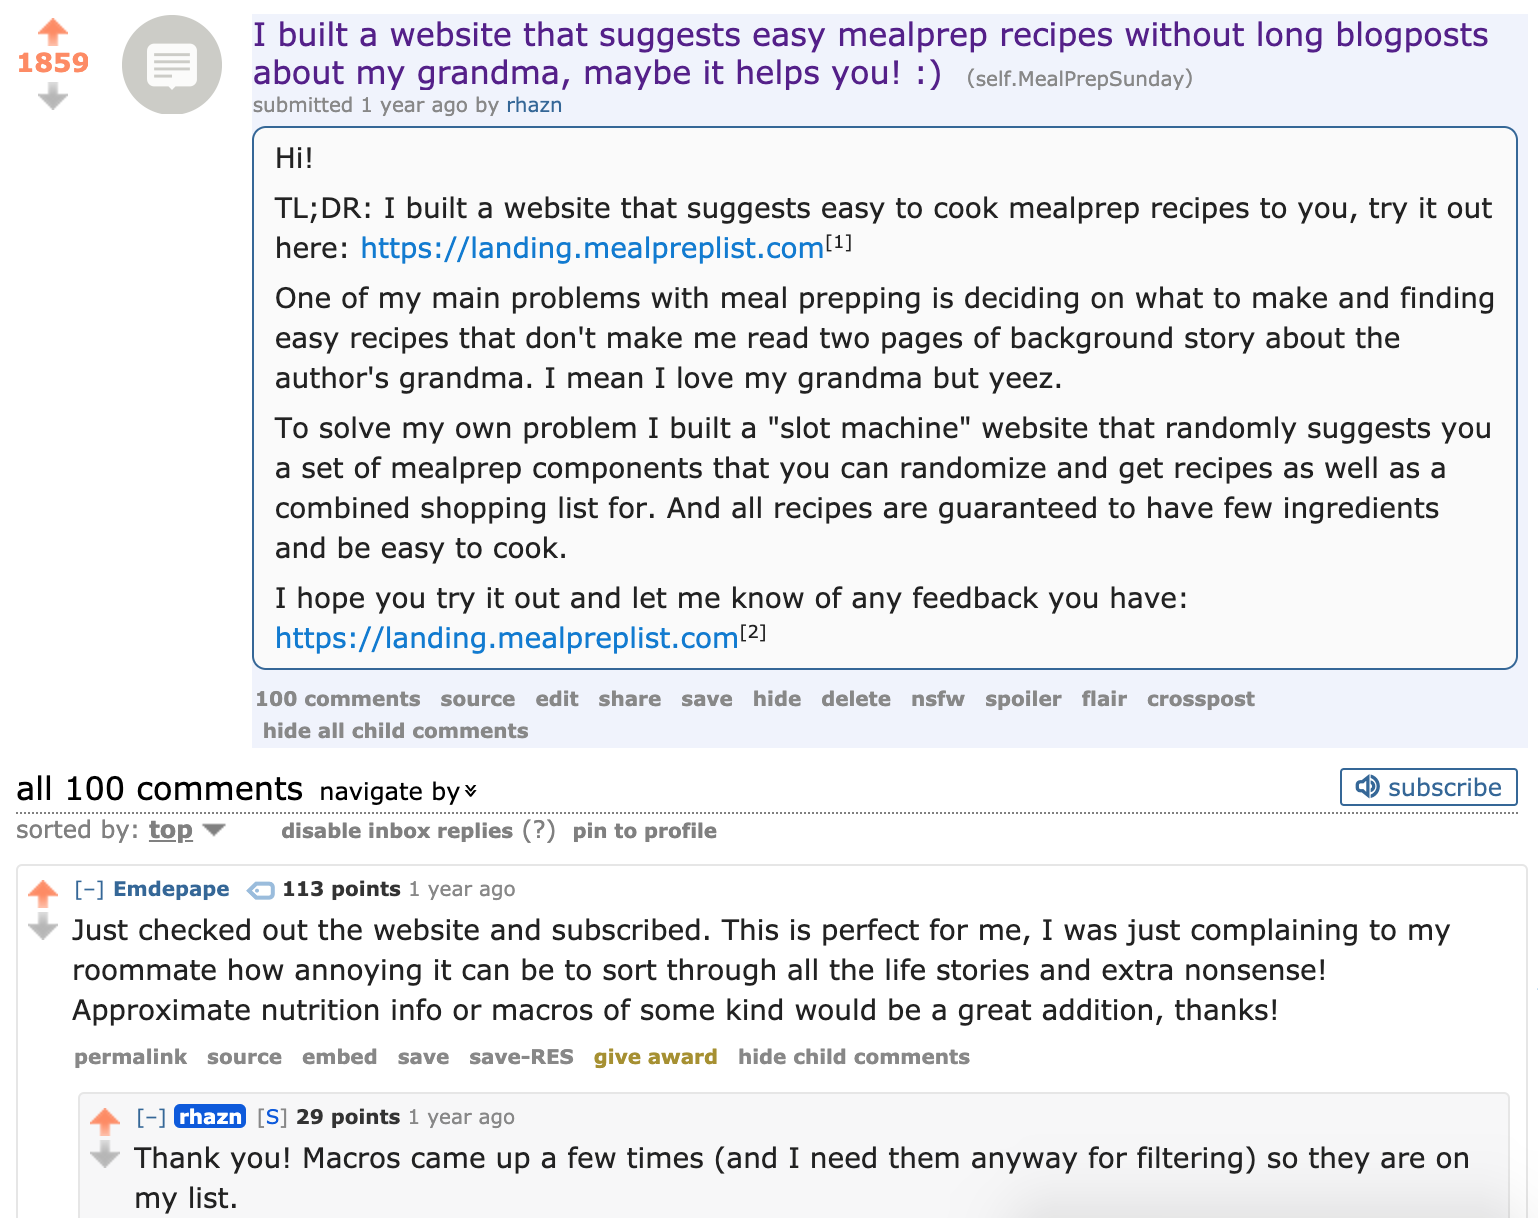Select the flair option under the post
This screenshot has width=1538, height=1218.
tap(1103, 699)
